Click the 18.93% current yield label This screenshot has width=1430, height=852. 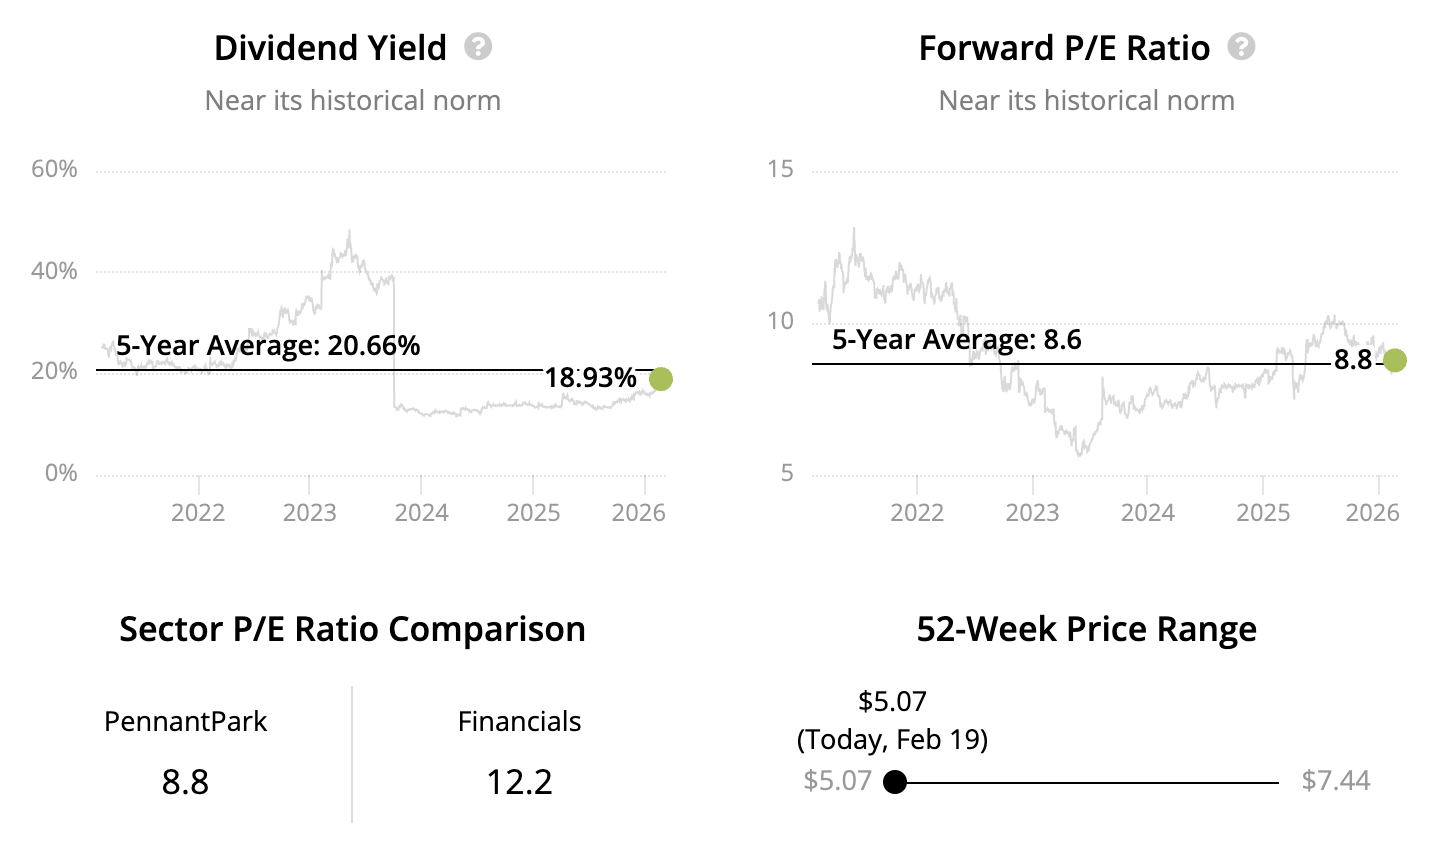pos(590,378)
